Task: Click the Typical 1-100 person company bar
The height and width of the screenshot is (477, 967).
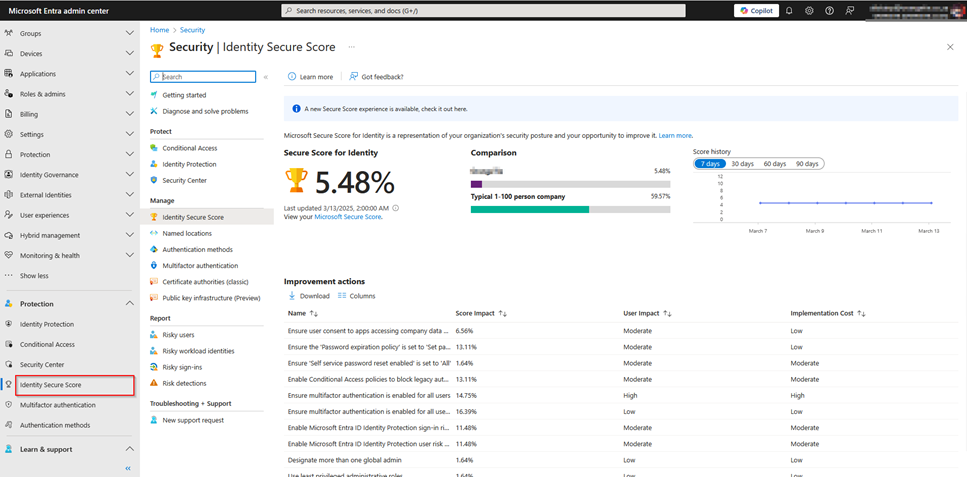Action: (x=570, y=209)
